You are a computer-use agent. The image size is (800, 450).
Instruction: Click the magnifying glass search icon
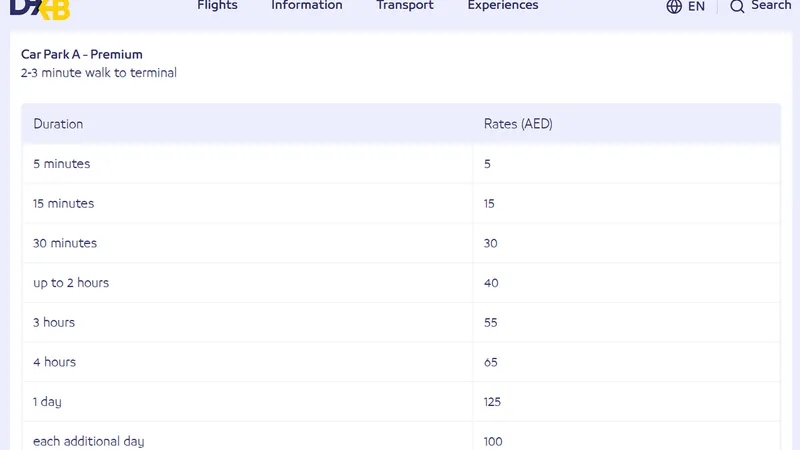click(737, 6)
